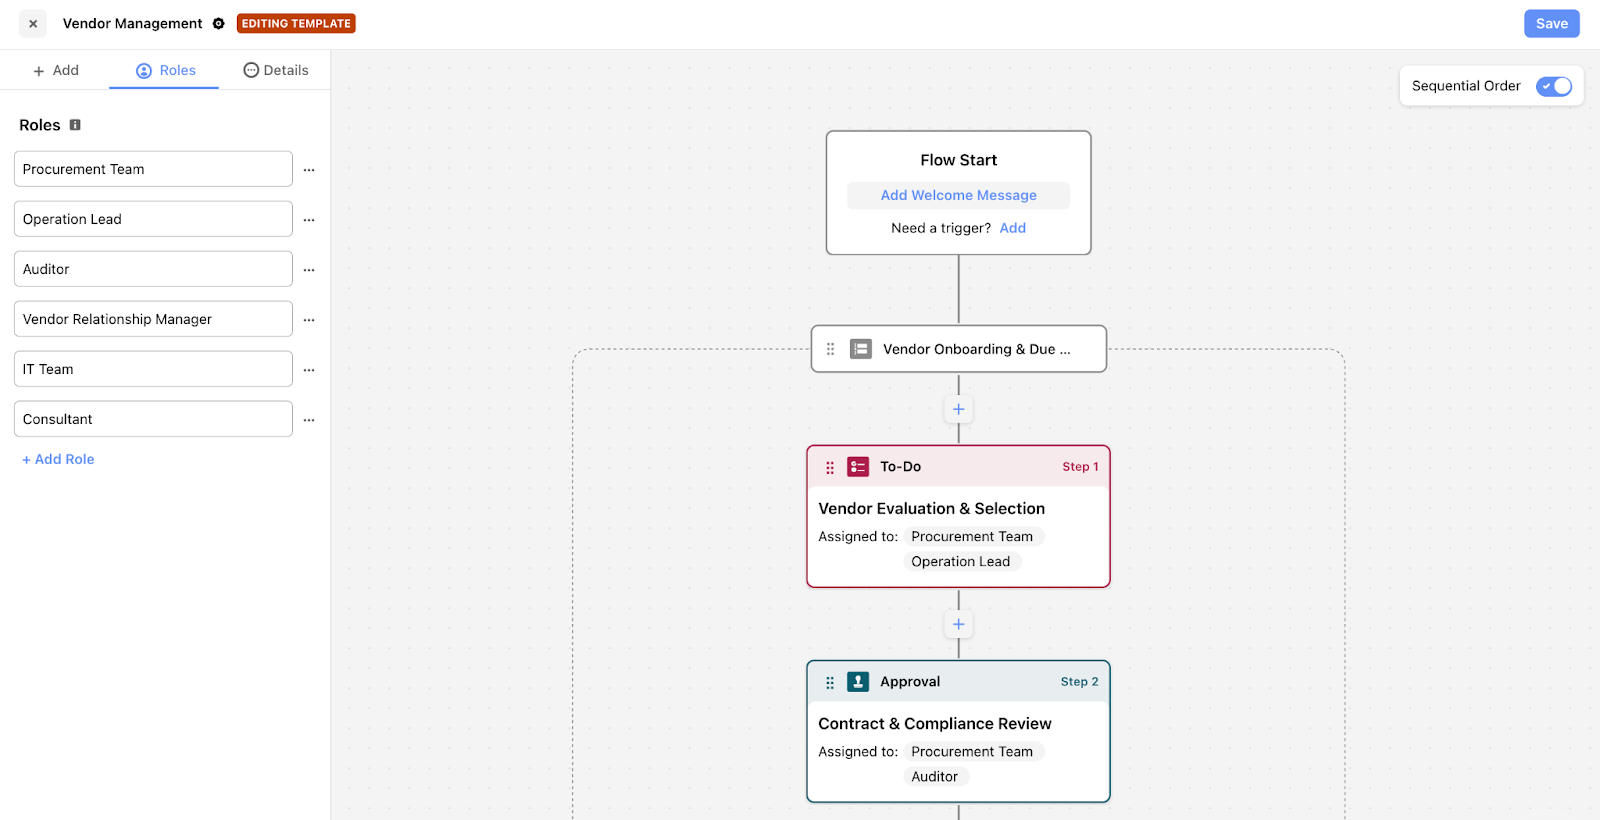1600x820 pixels.
Task: Click the IT Team role name field
Action: coord(153,369)
